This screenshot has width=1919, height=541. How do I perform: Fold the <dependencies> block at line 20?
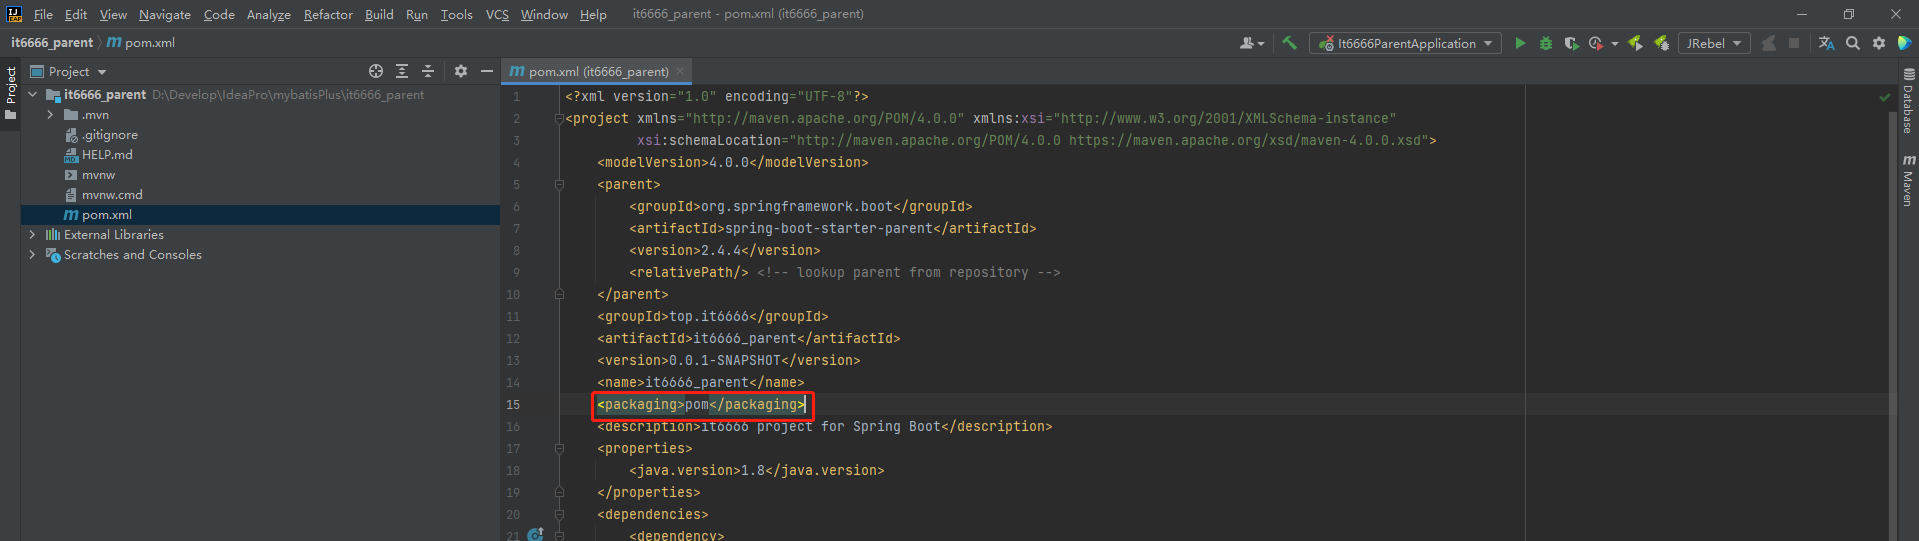pyautogui.click(x=559, y=515)
